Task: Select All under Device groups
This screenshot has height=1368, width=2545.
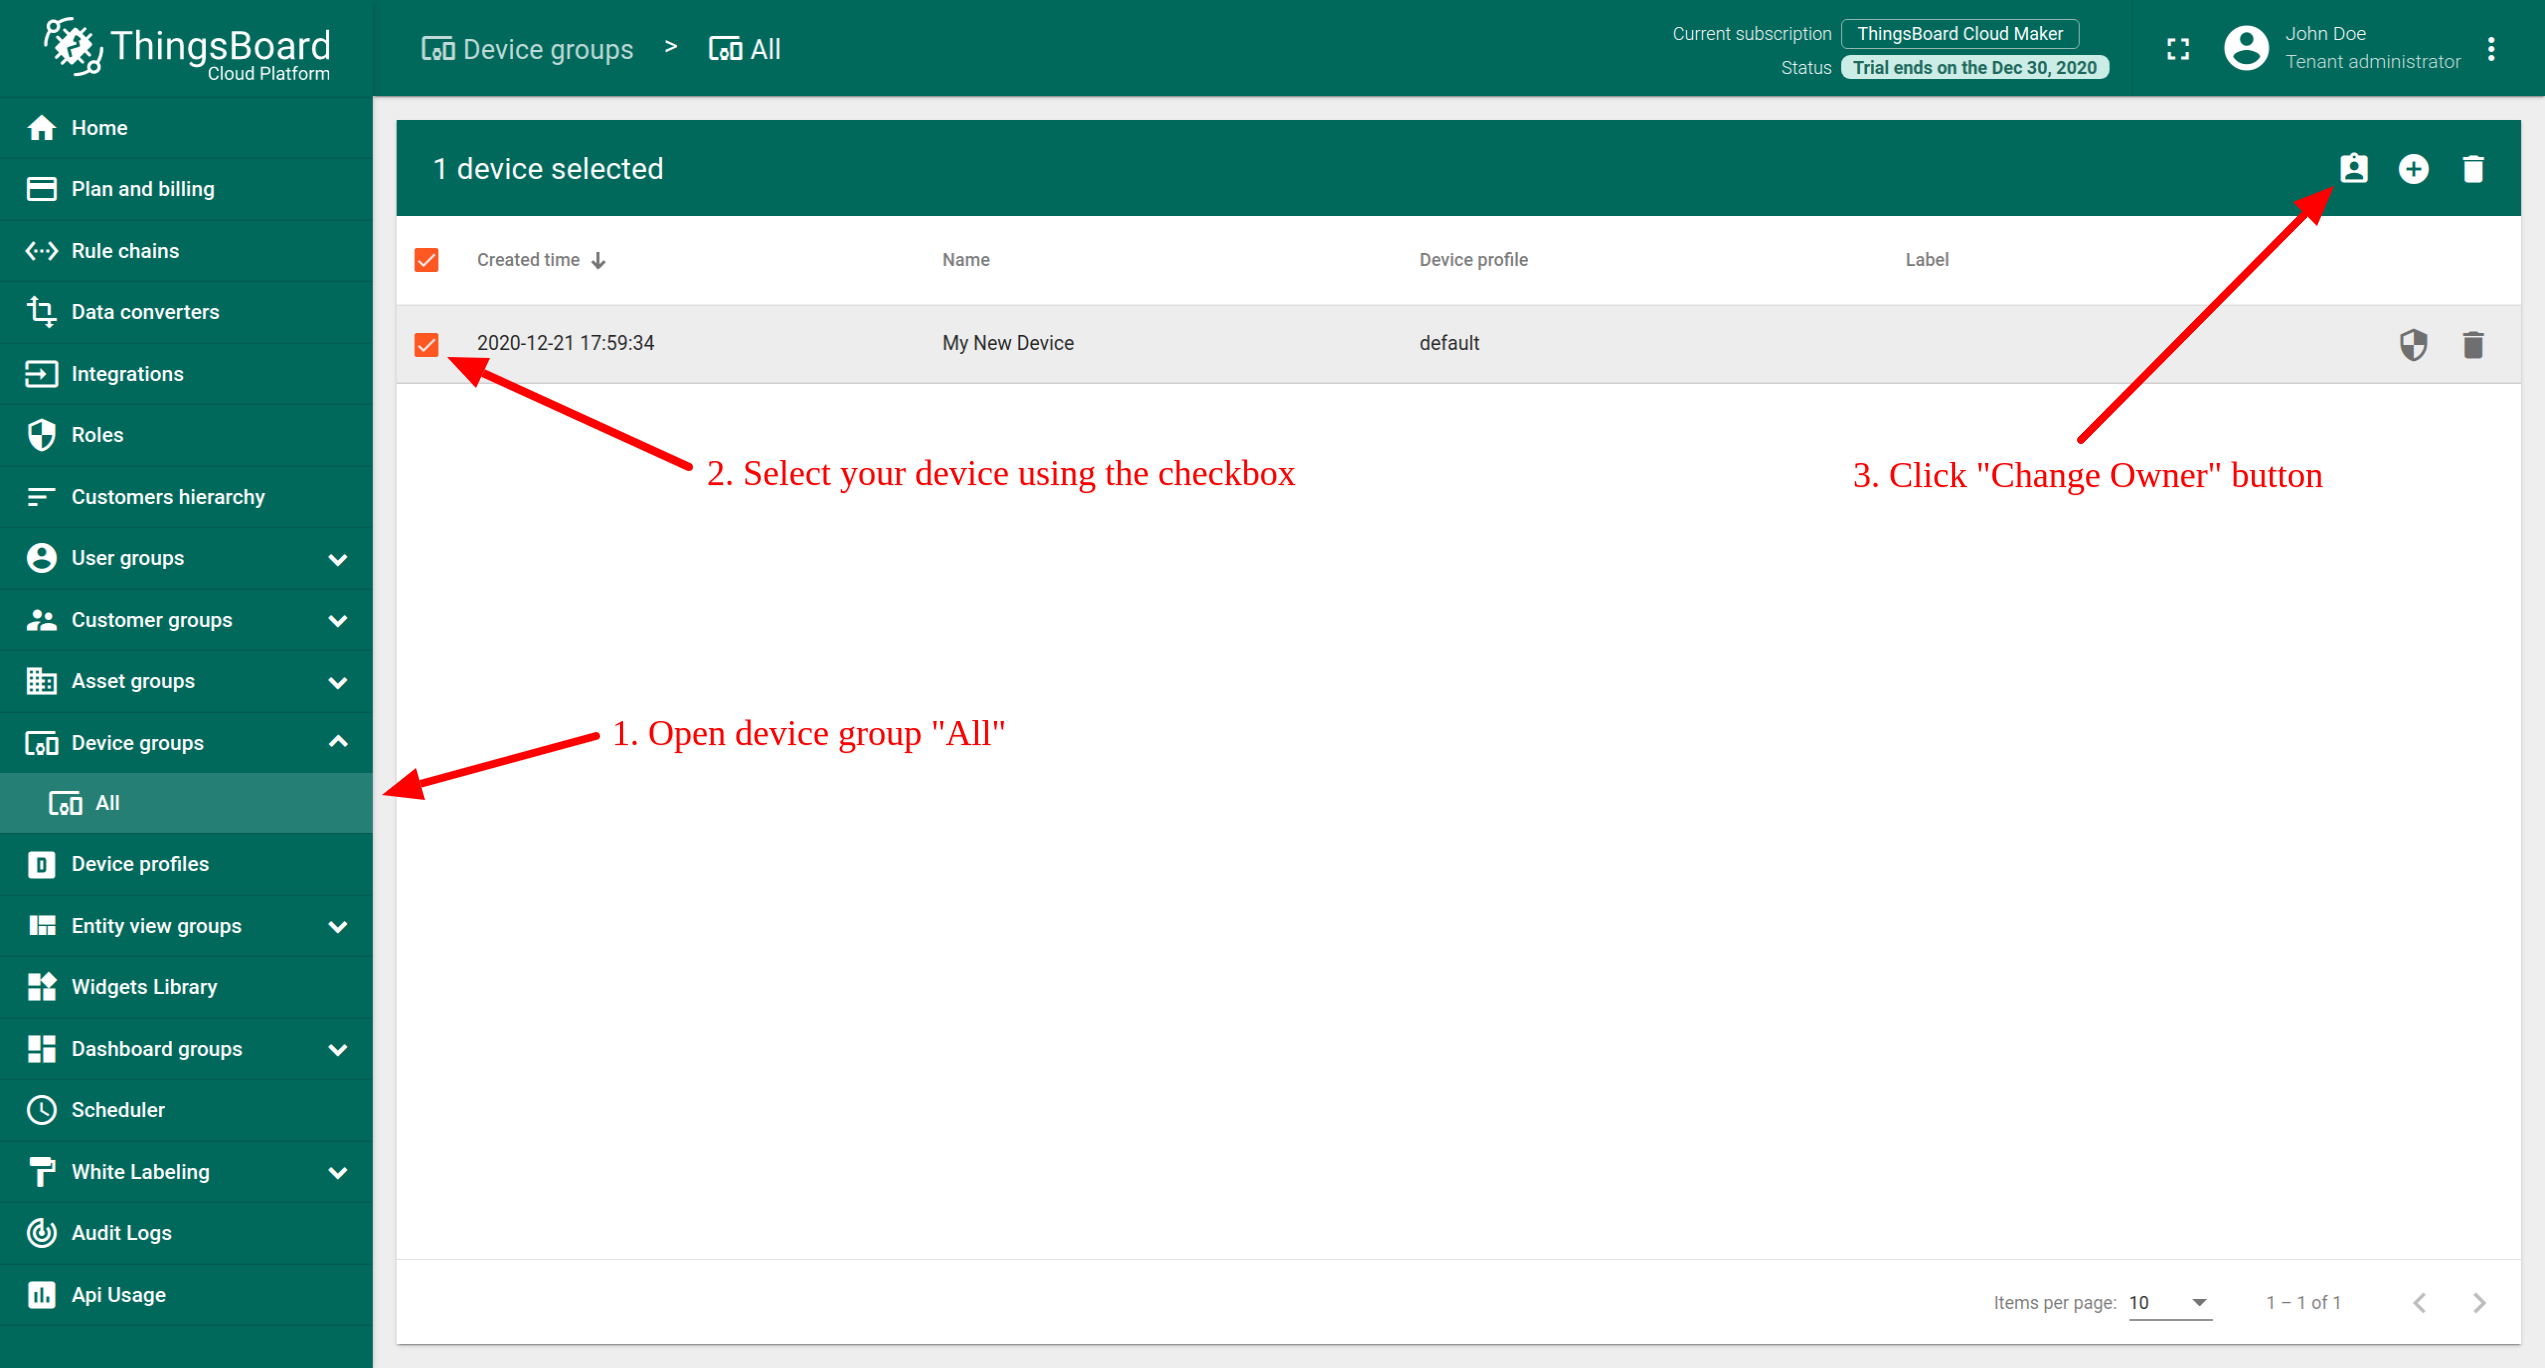Action: click(x=186, y=803)
